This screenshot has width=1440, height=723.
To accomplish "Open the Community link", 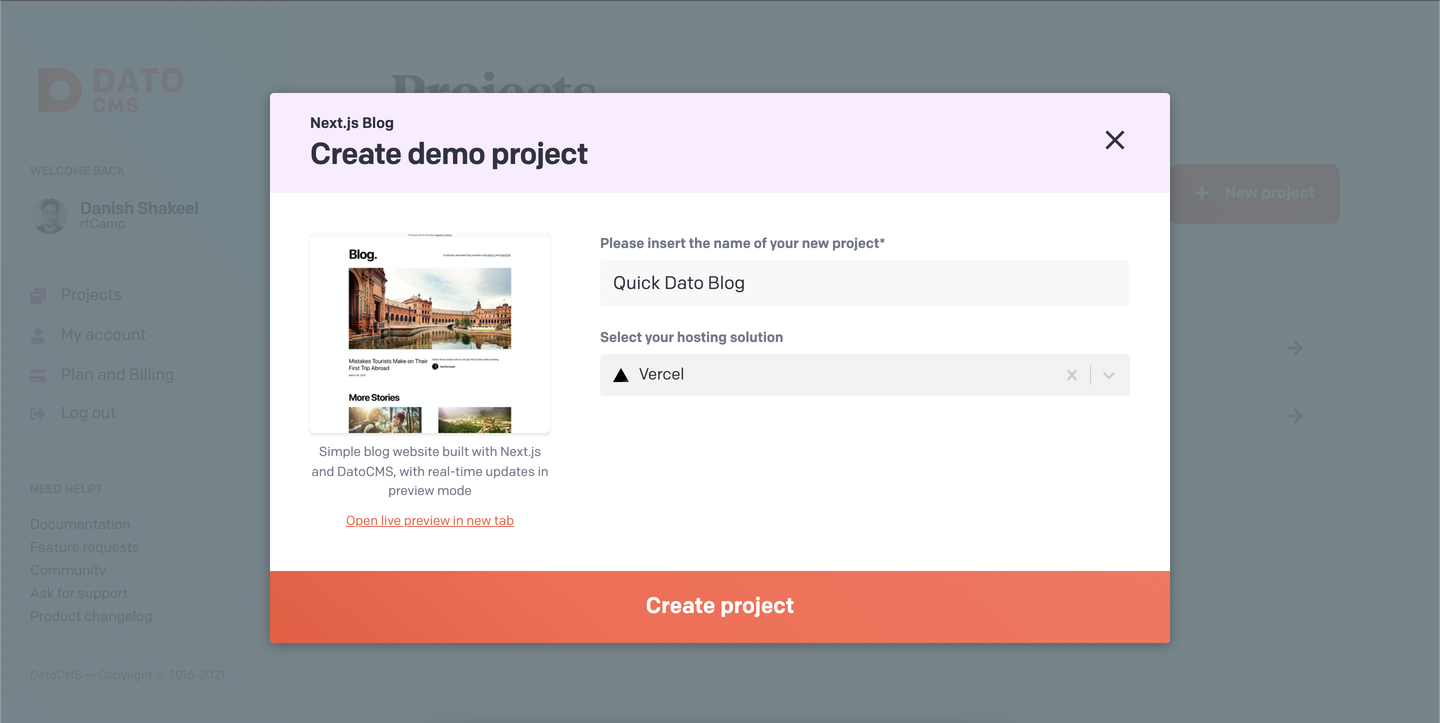I will click(68, 570).
